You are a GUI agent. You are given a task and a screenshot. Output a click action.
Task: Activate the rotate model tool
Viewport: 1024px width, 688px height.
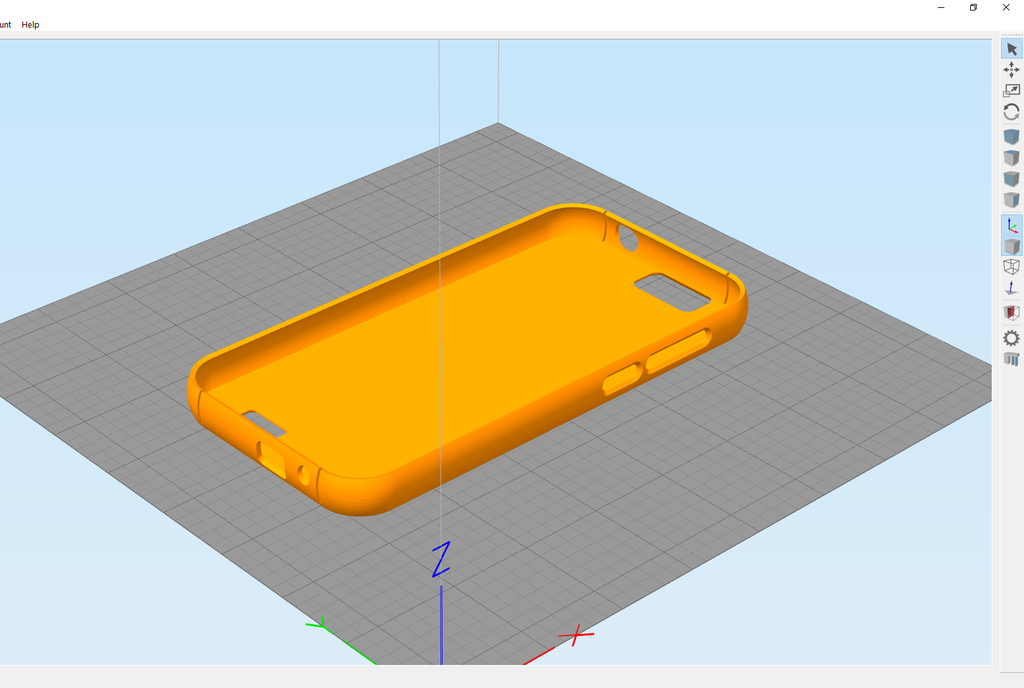pos(1012,112)
